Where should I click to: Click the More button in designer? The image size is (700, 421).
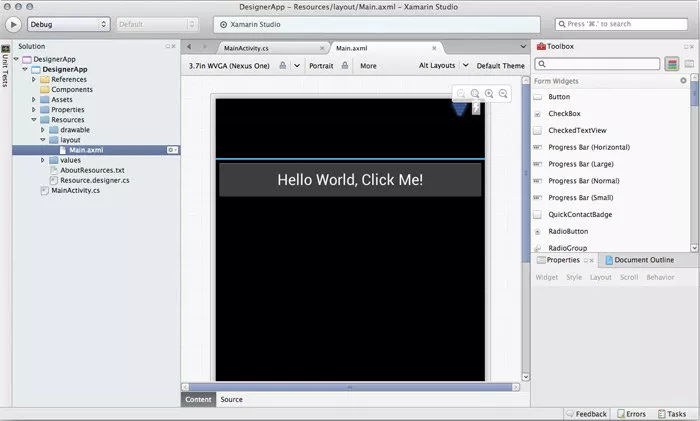pyautogui.click(x=368, y=66)
